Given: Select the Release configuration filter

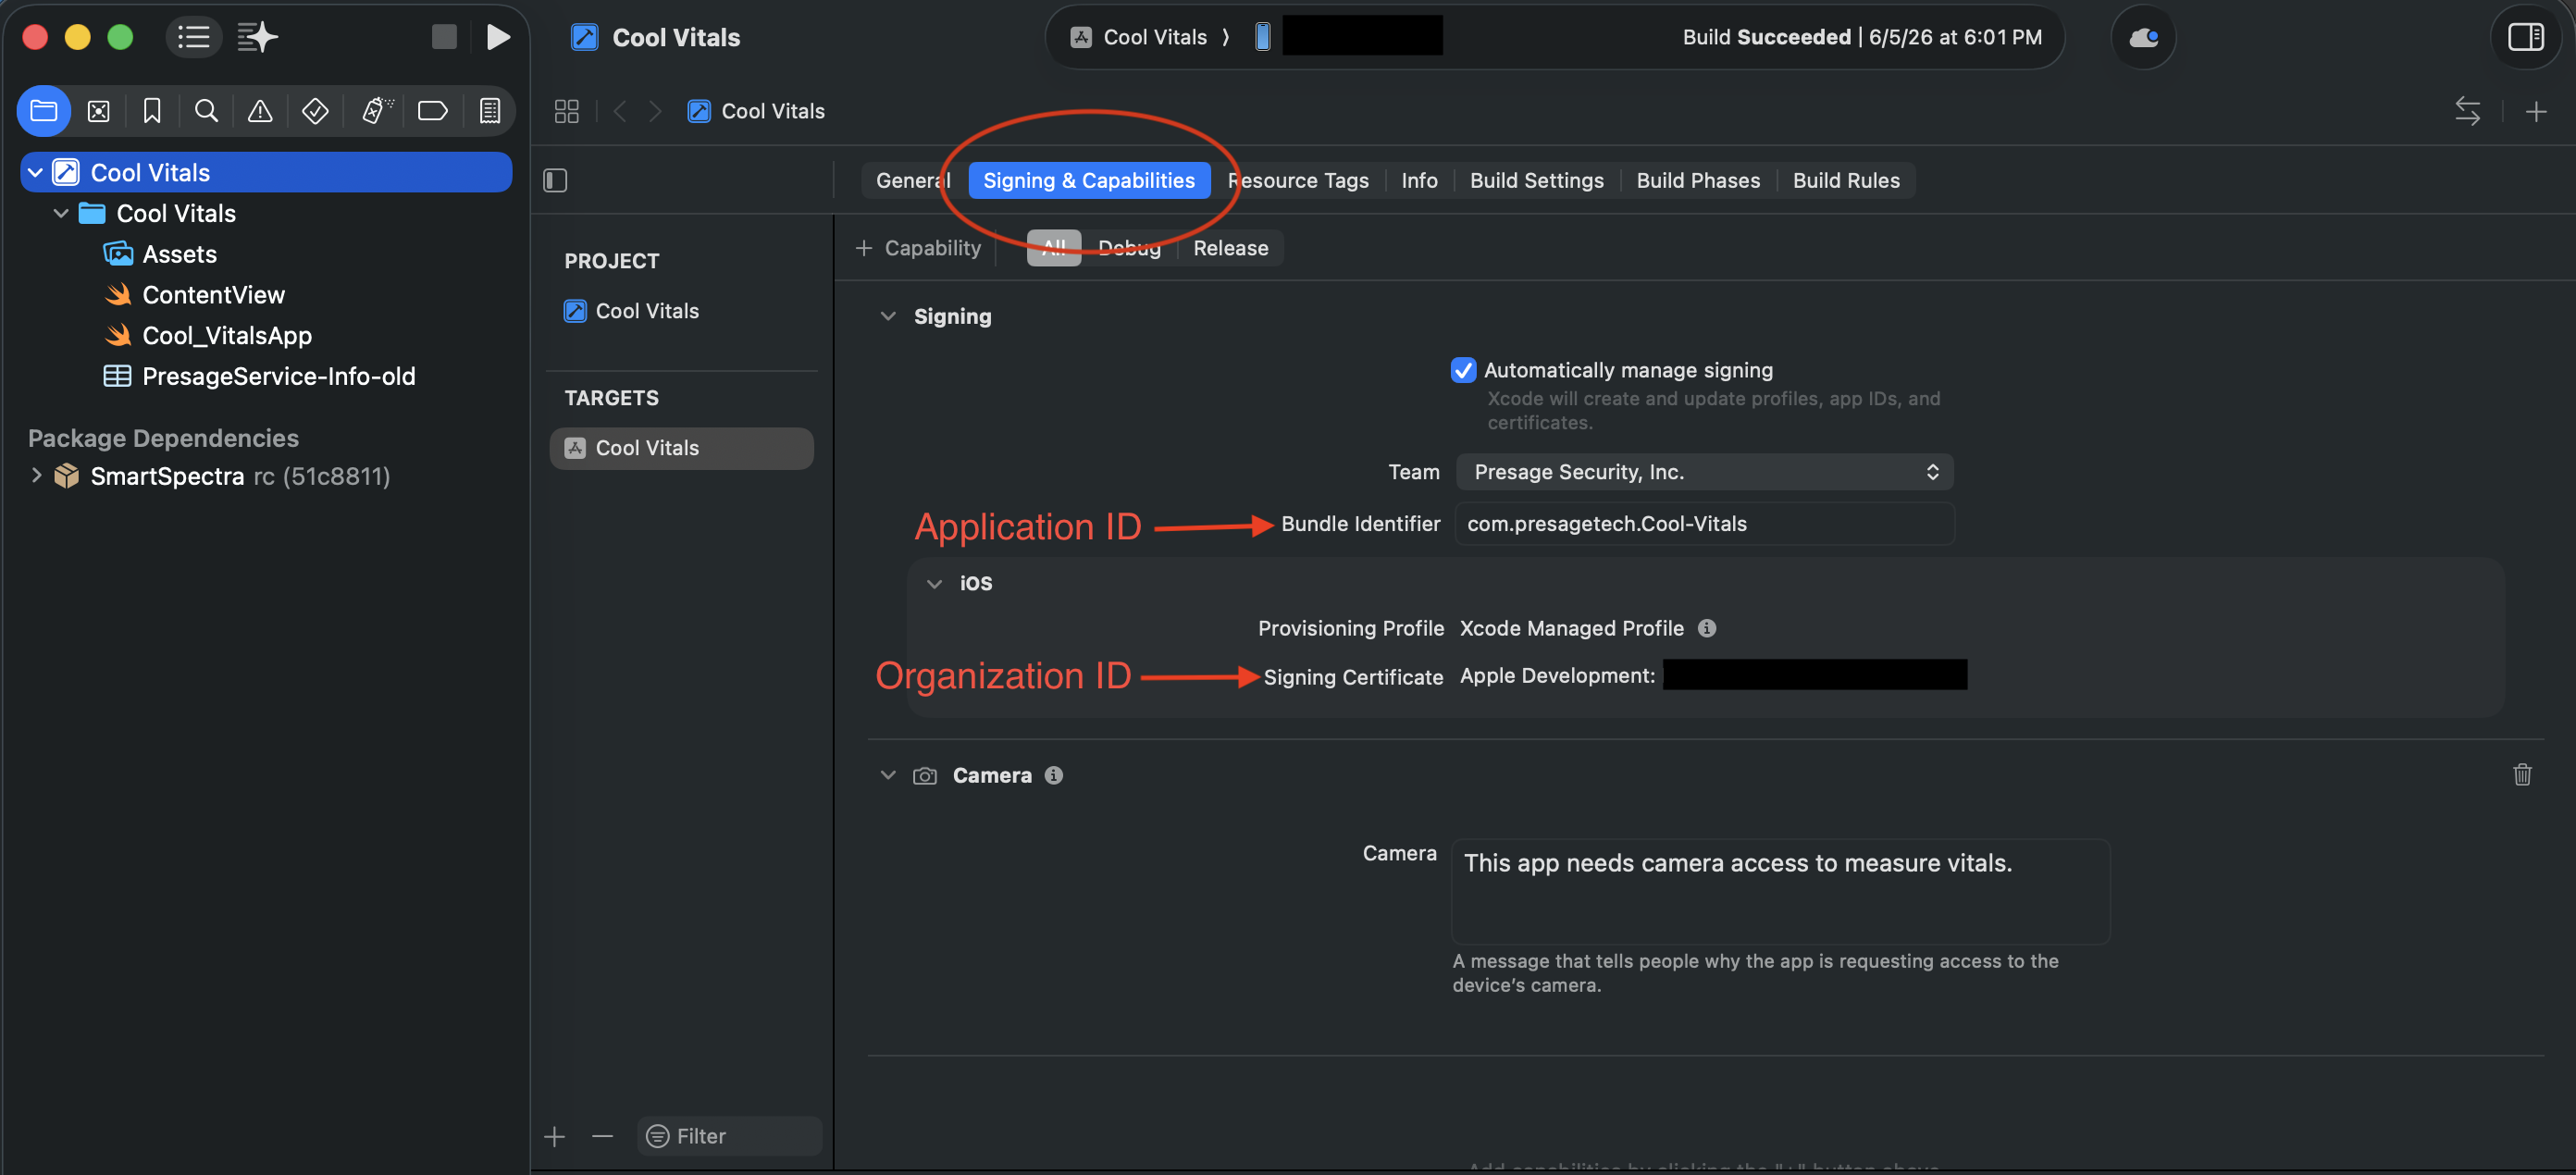Looking at the screenshot, I should point(1230,248).
